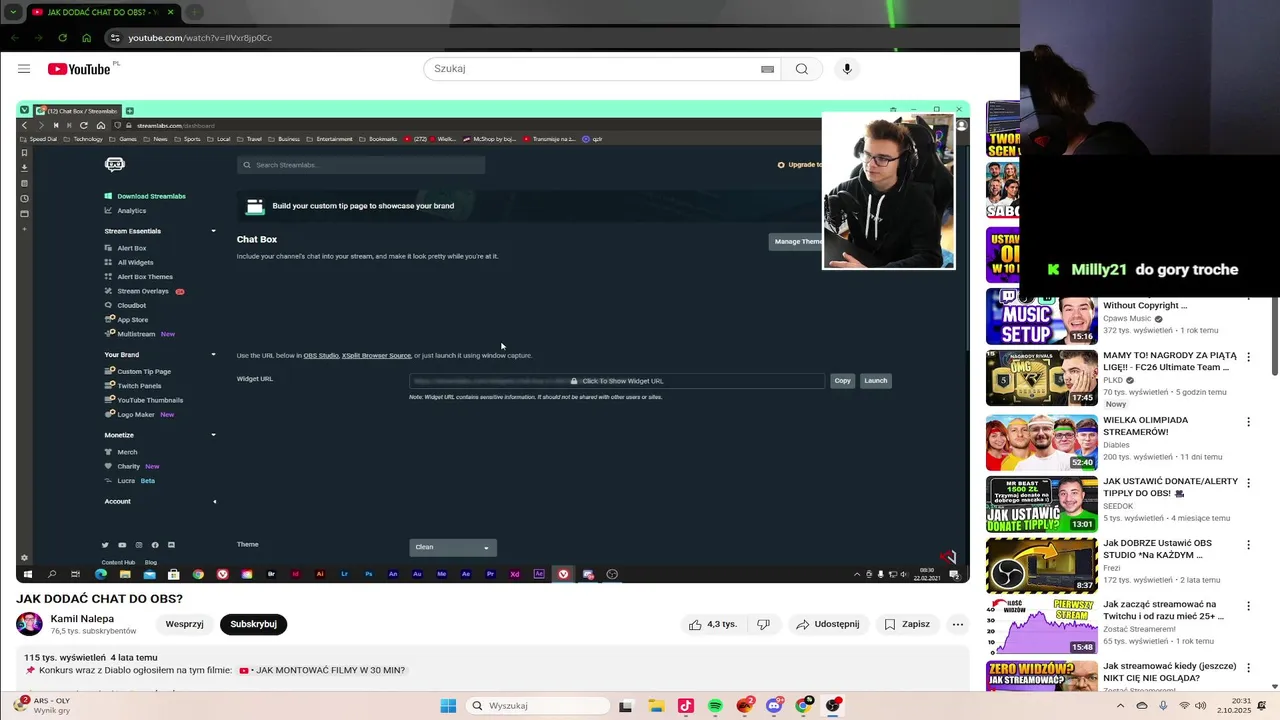Click the Wesprzyj button
Screen dimensions: 1280x720
pyautogui.click(x=185, y=624)
